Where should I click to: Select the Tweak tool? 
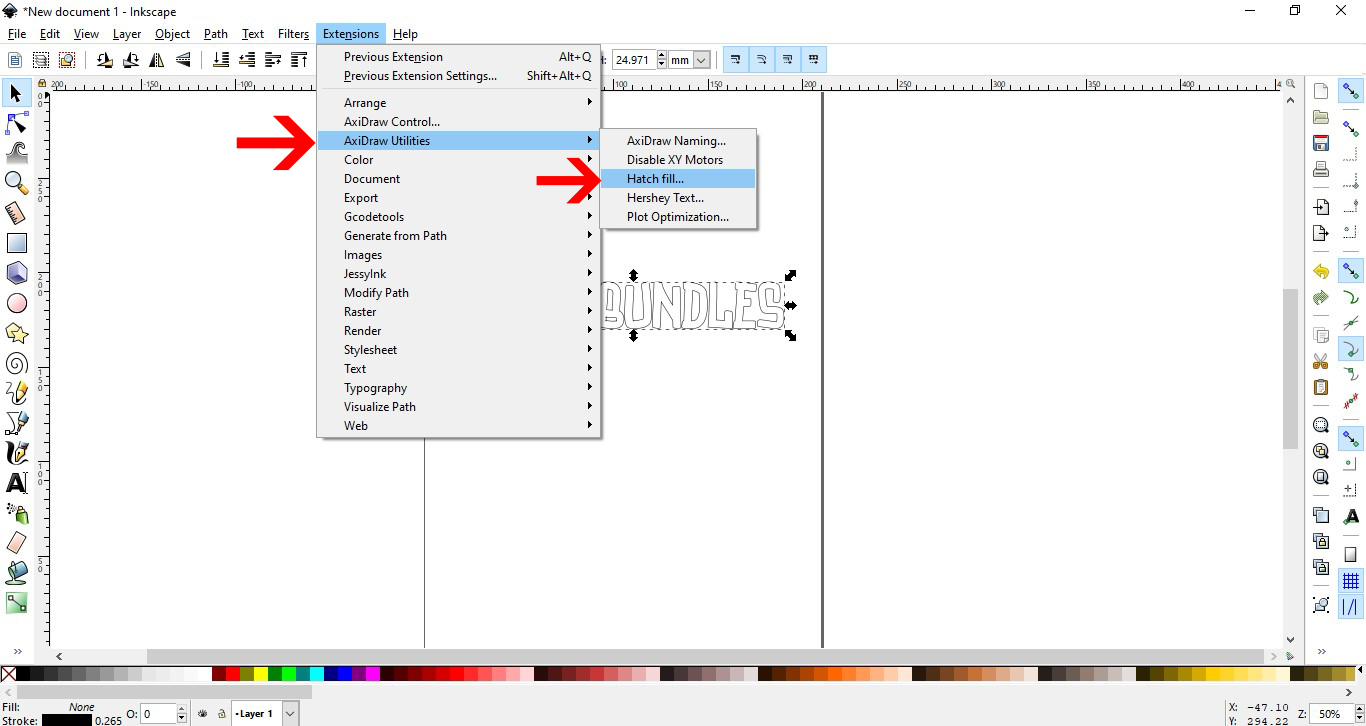pyautogui.click(x=16, y=153)
